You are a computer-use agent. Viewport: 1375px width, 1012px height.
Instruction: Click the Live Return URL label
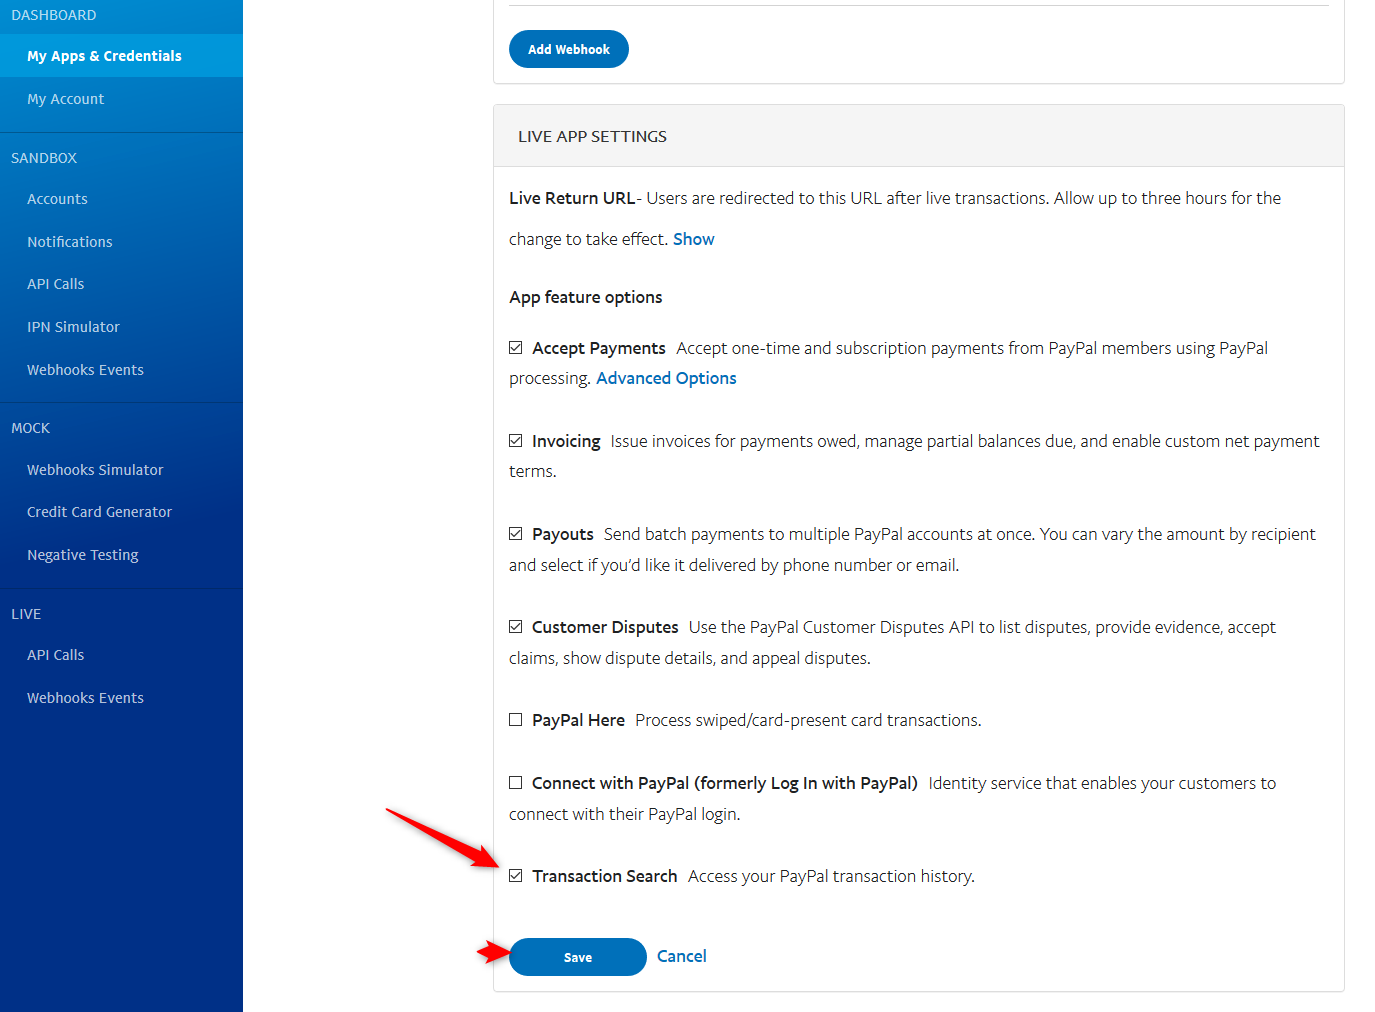click(x=572, y=198)
